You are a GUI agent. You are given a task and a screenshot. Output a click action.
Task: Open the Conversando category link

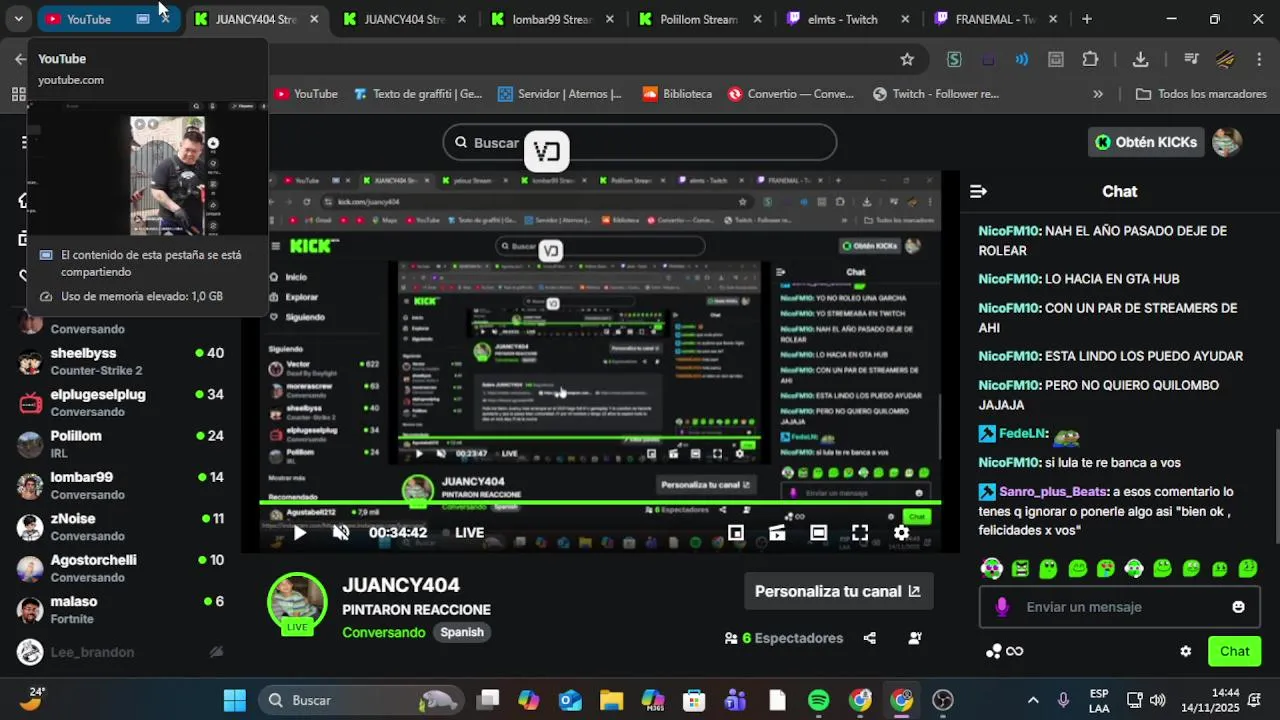[x=384, y=633]
